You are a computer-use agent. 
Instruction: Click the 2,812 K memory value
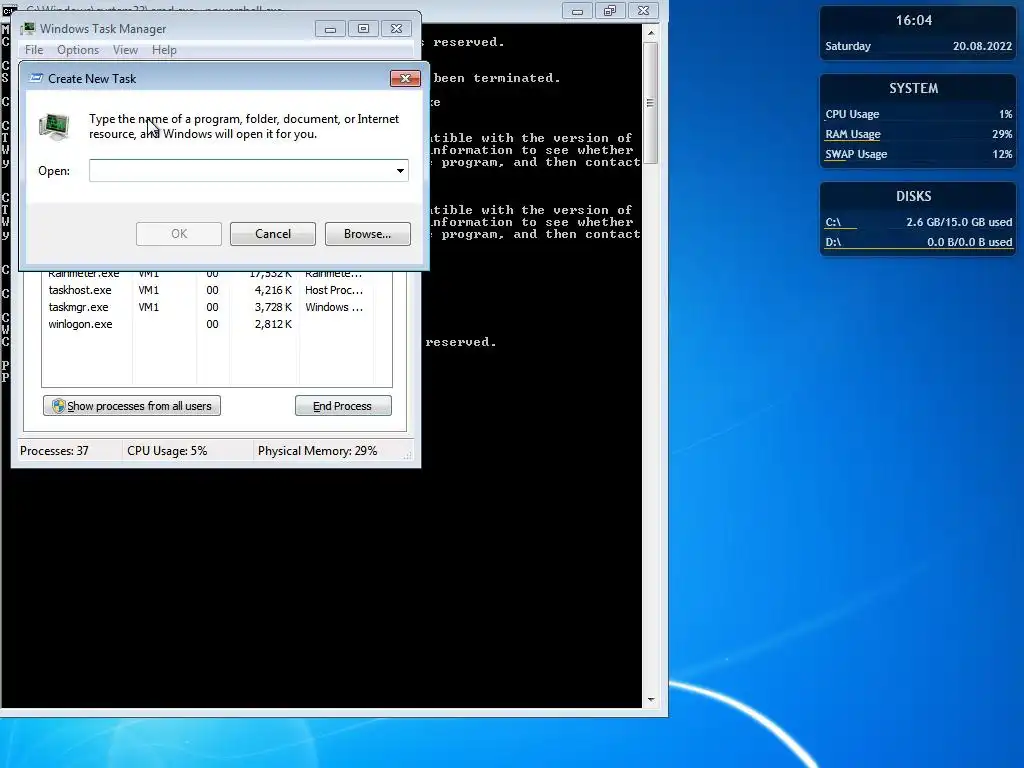(273, 324)
